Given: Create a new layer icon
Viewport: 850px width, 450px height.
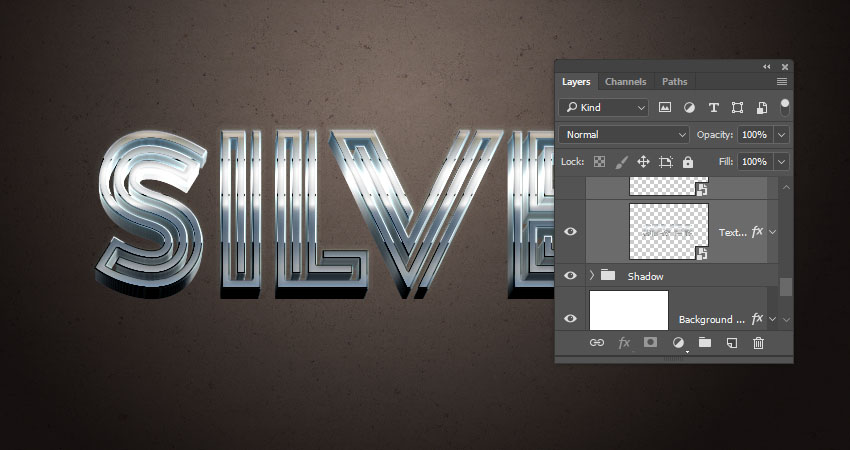Looking at the screenshot, I should [x=732, y=343].
